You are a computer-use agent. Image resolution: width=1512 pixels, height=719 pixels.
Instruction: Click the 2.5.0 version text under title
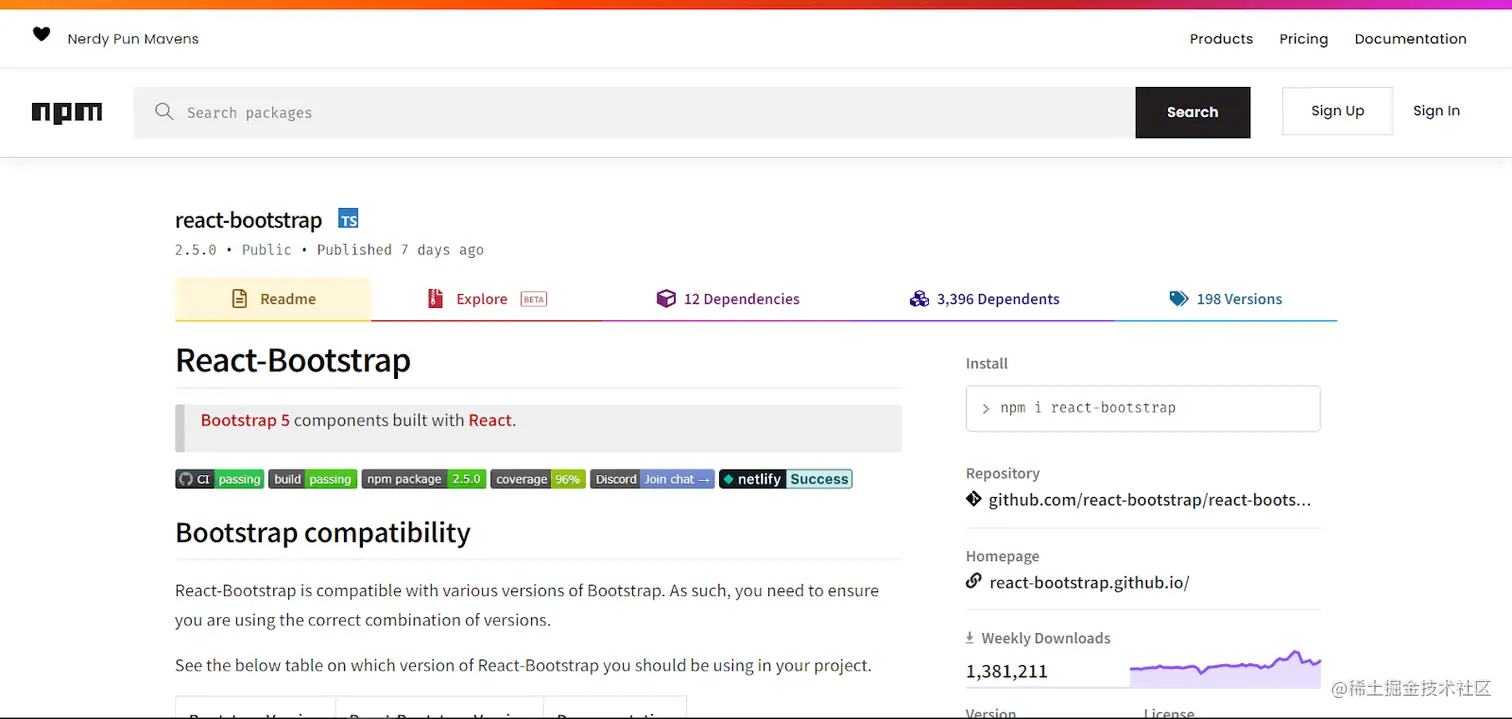(196, 250)
